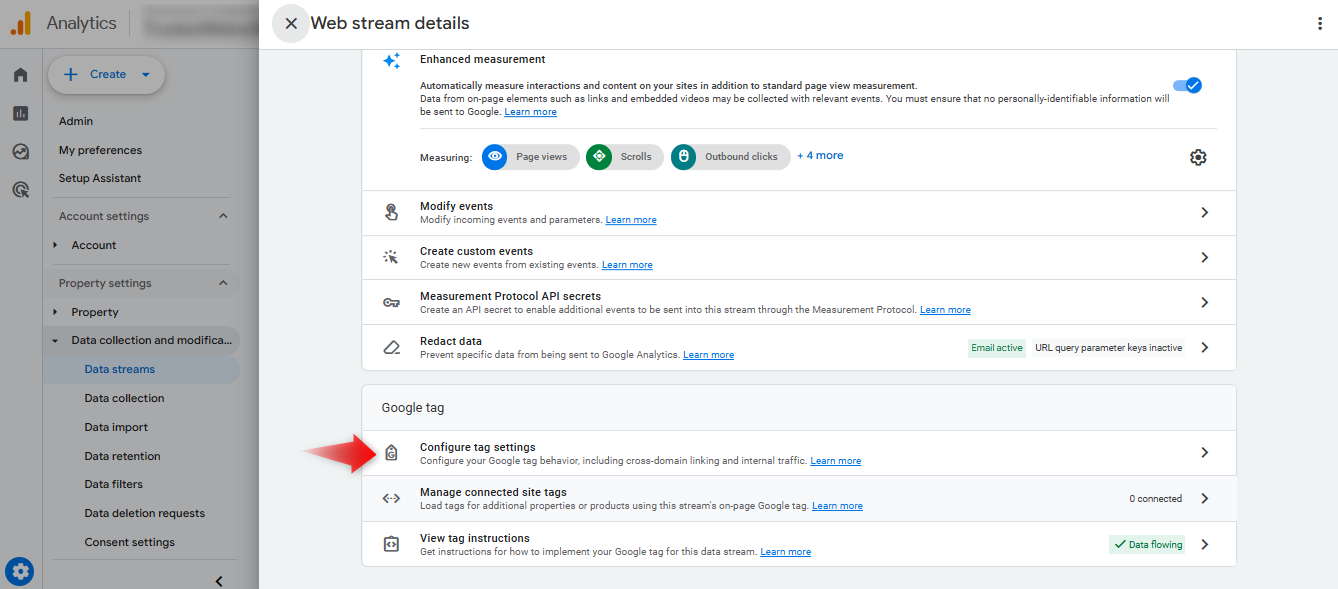Click the Outbound clicks mouse chip

pyautogui.click(x=730, y=157)
